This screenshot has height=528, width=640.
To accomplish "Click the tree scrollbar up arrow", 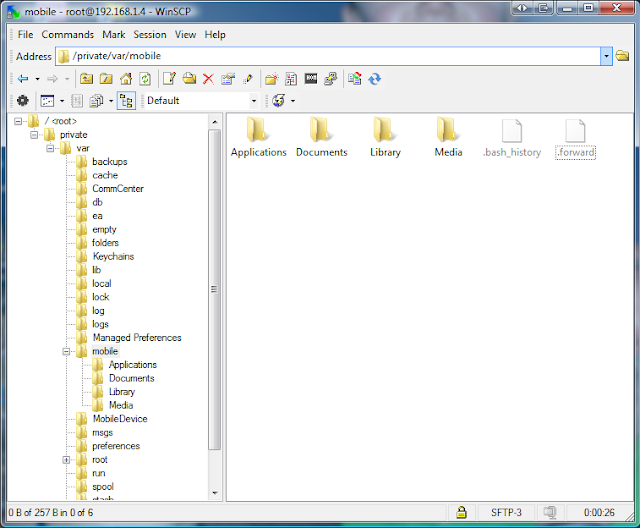I will [x=215, y=122].
